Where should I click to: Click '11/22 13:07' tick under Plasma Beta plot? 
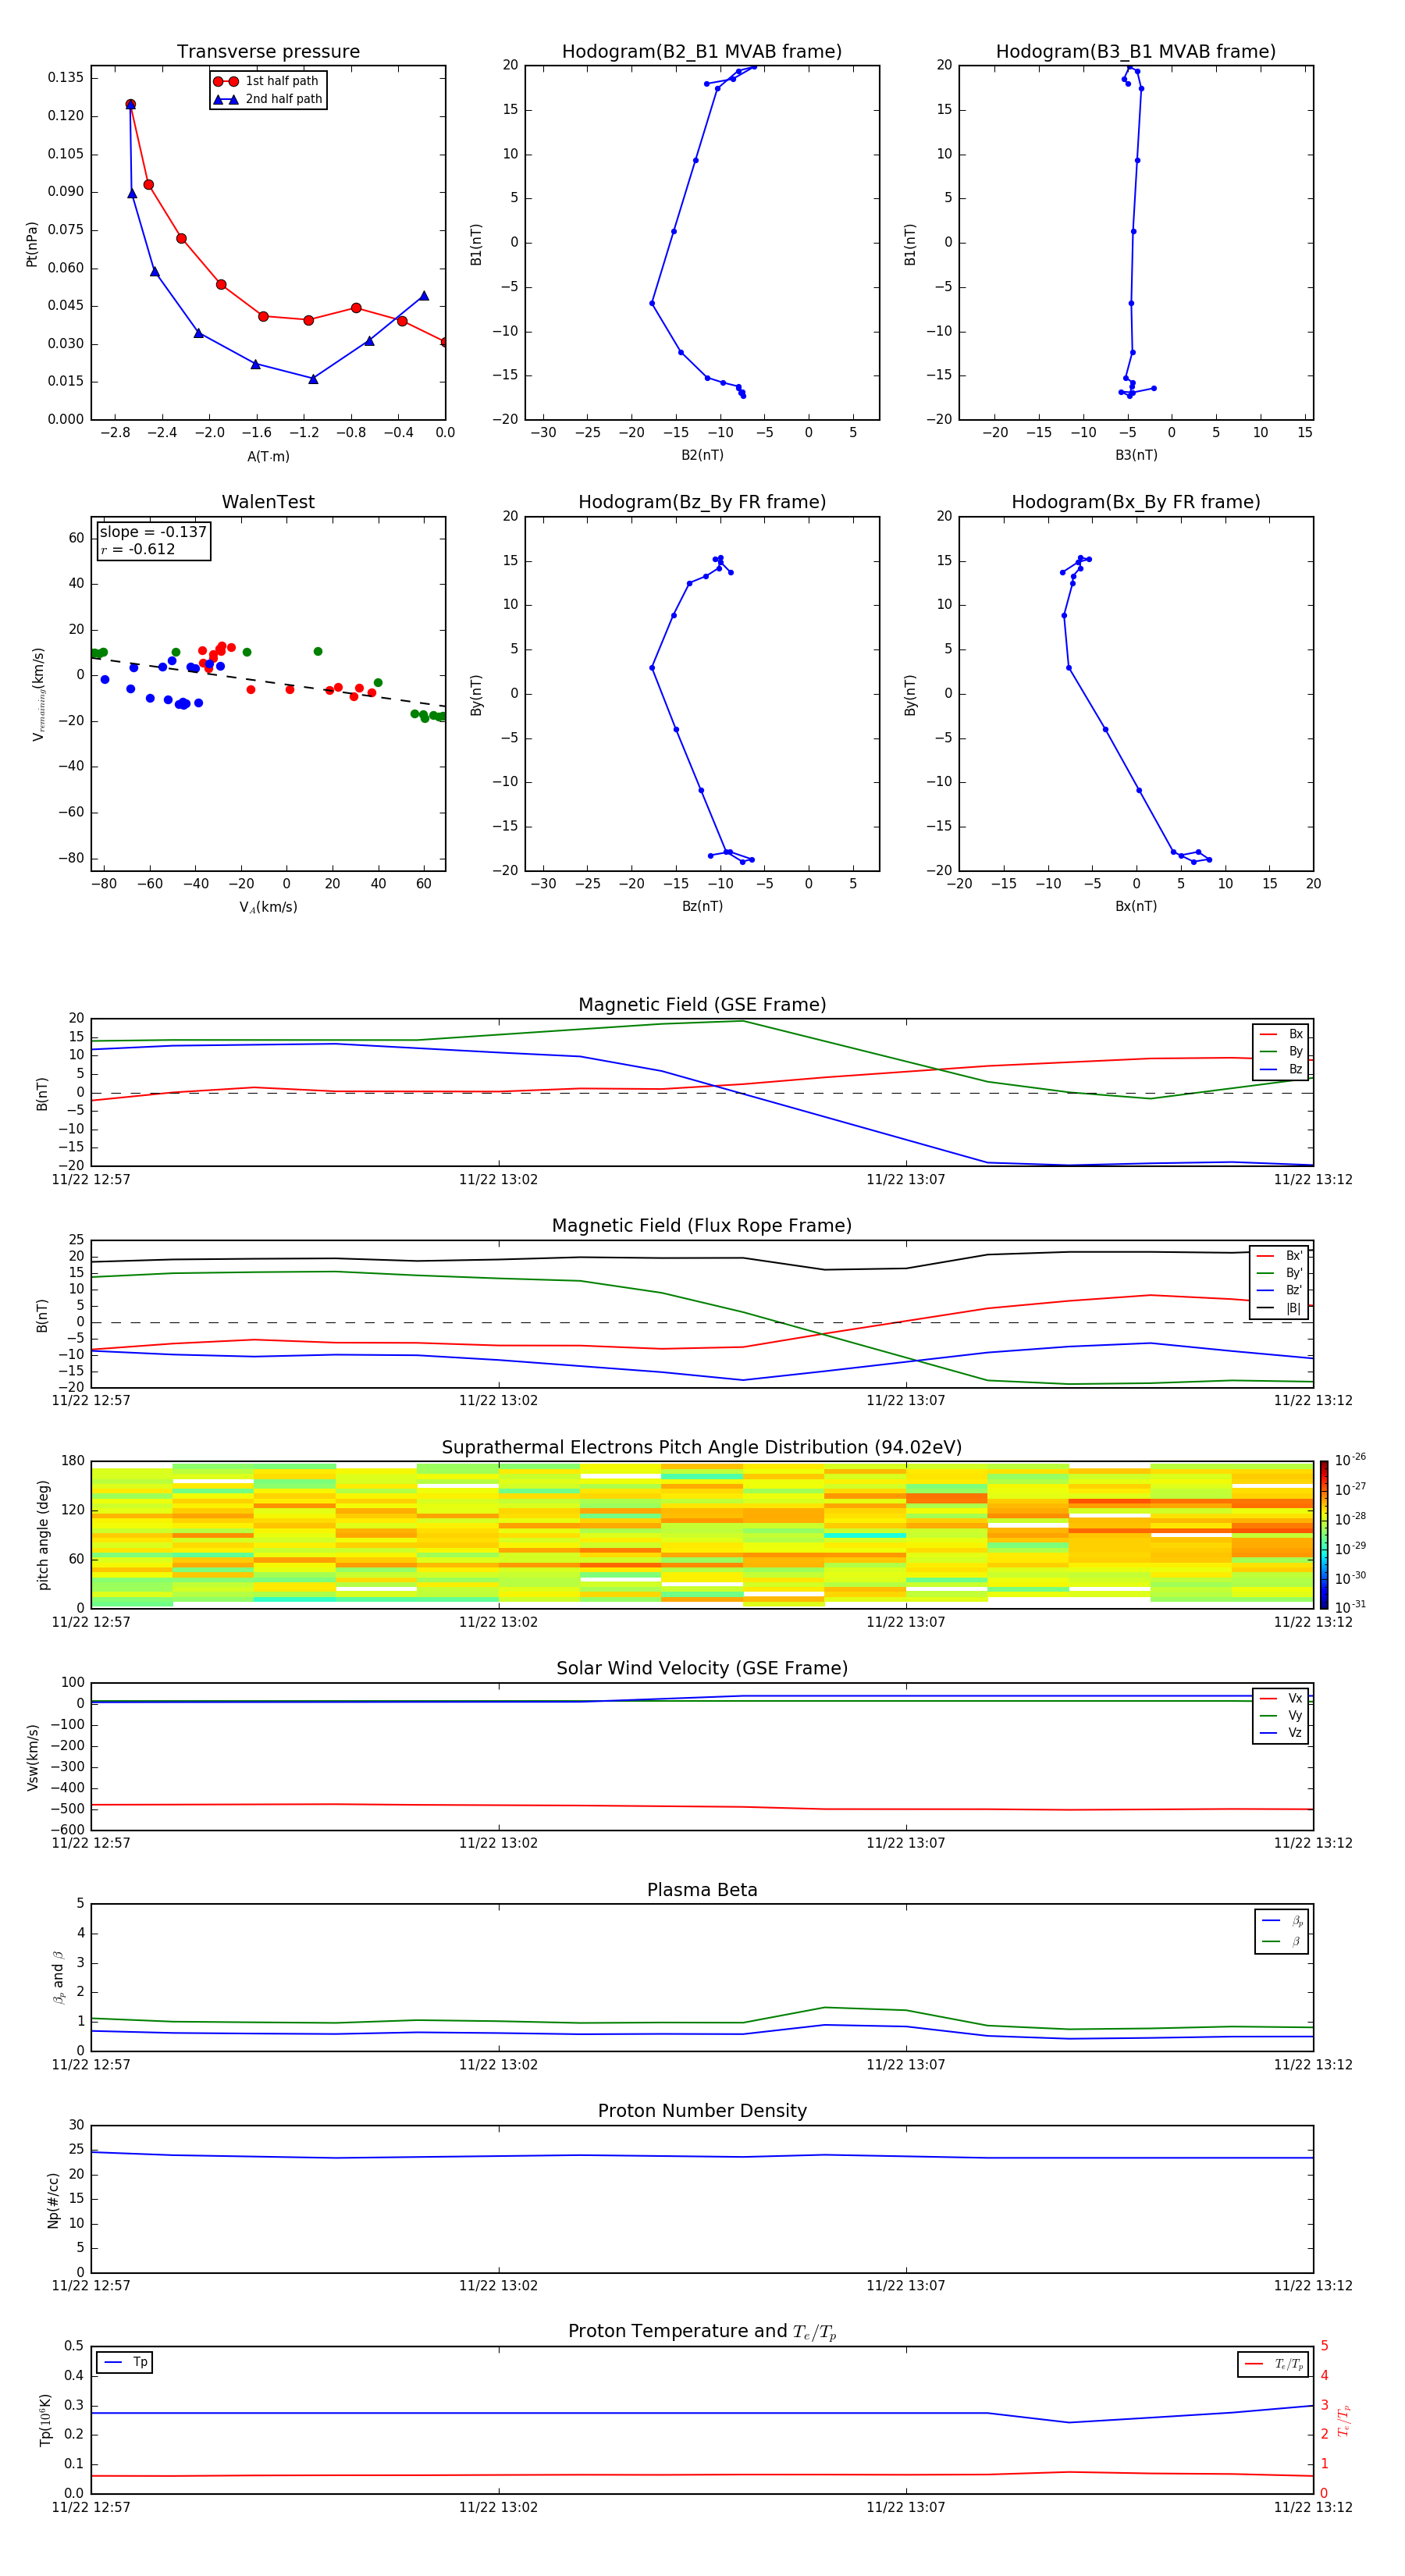(905, 2065)
